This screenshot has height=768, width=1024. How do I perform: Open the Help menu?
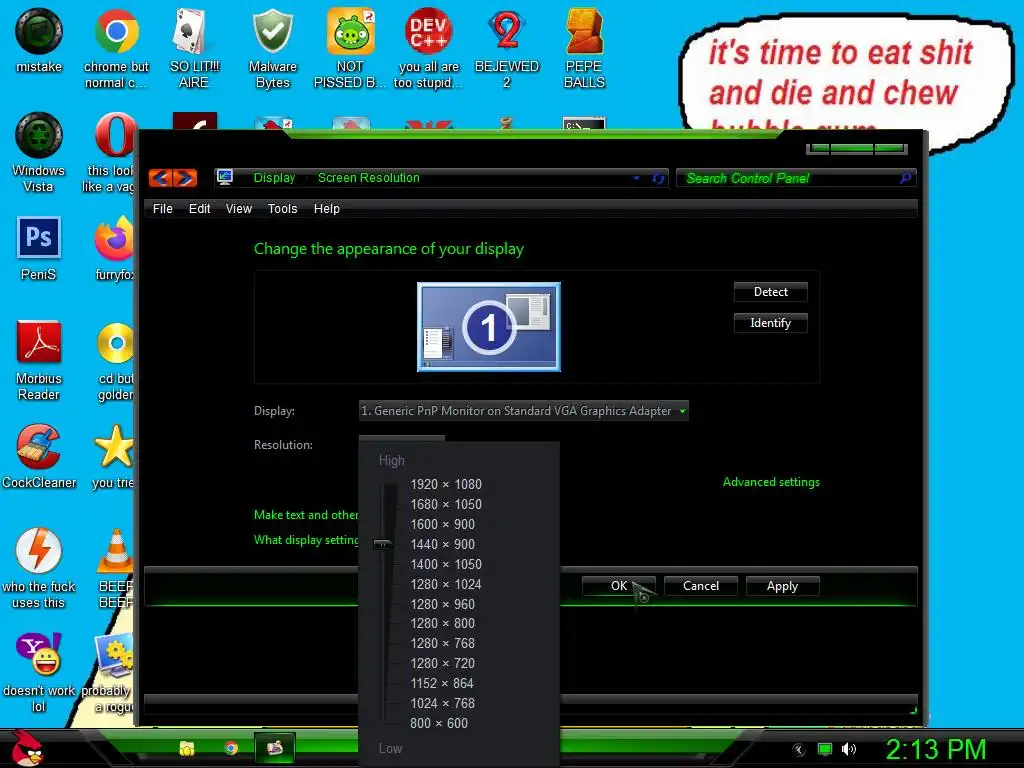tap(327, 209)
